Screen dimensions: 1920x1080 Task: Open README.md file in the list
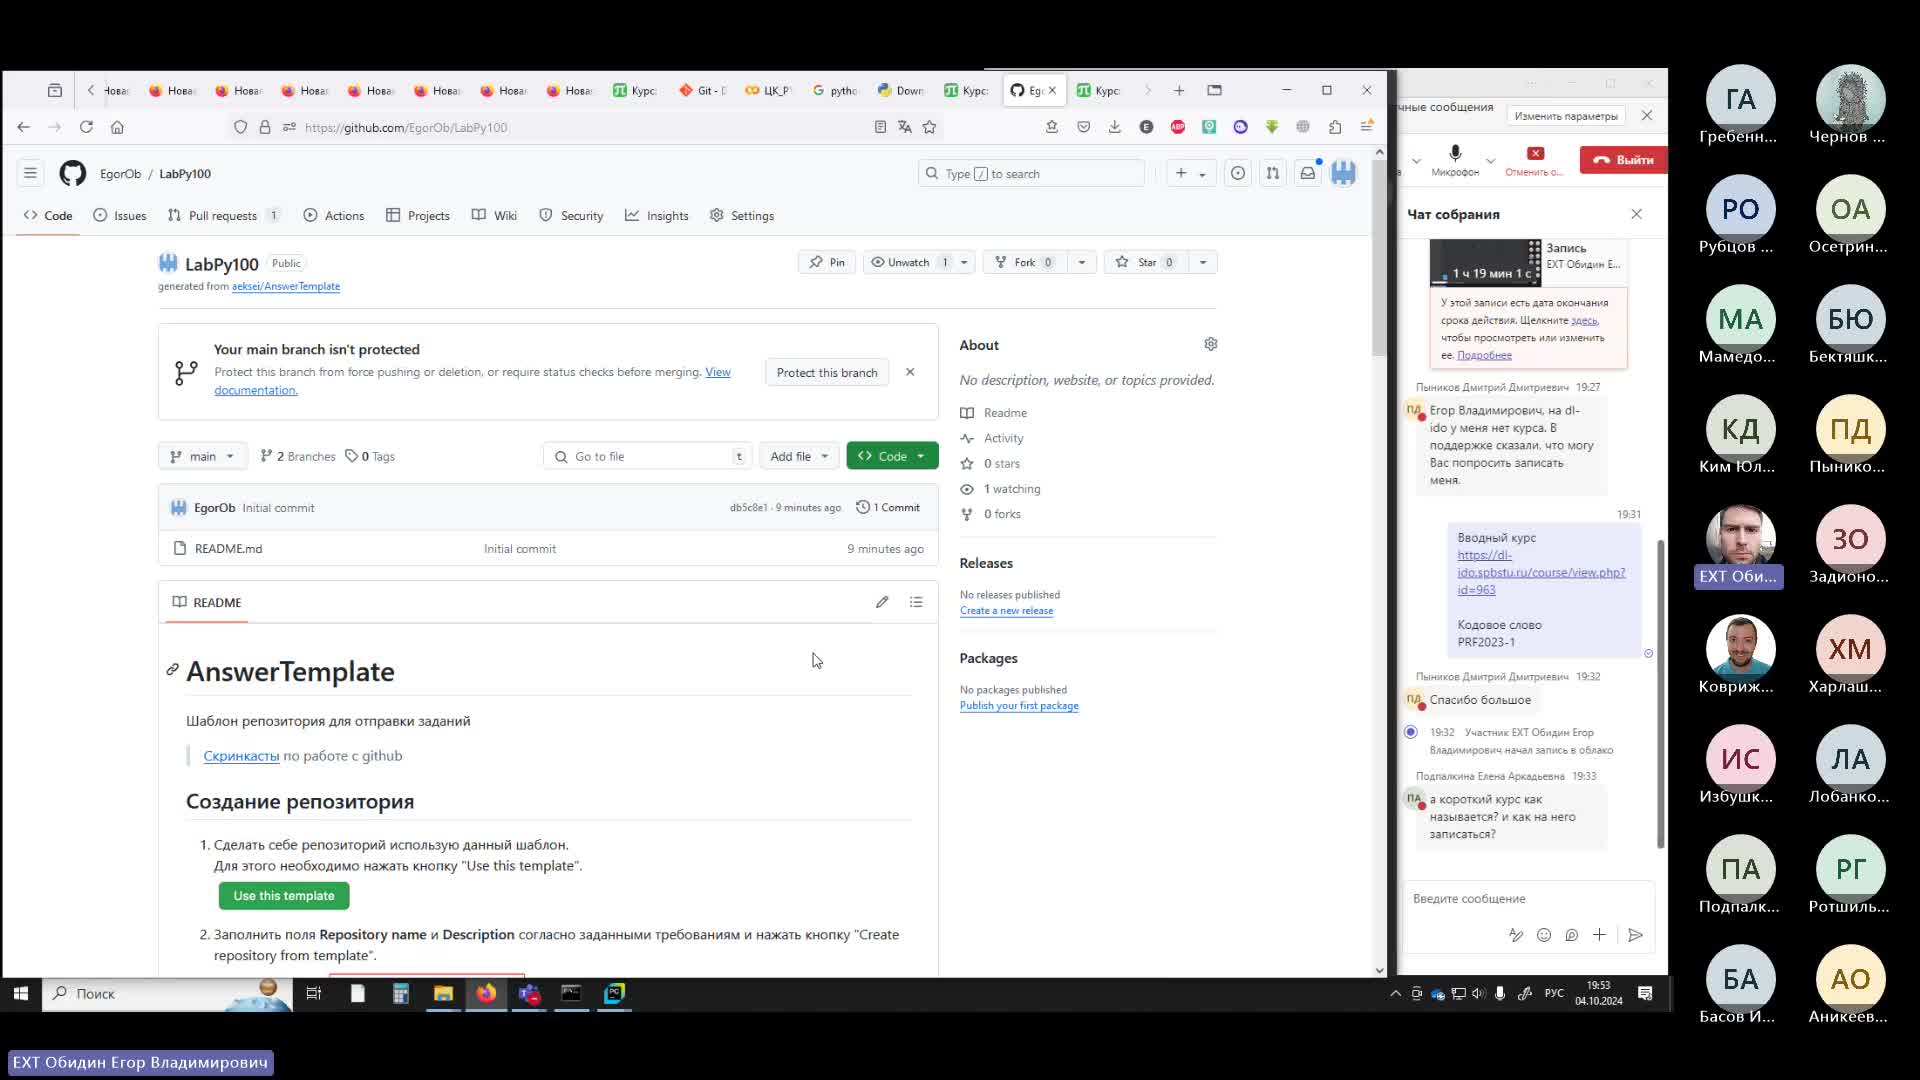(x=228, y=548)
